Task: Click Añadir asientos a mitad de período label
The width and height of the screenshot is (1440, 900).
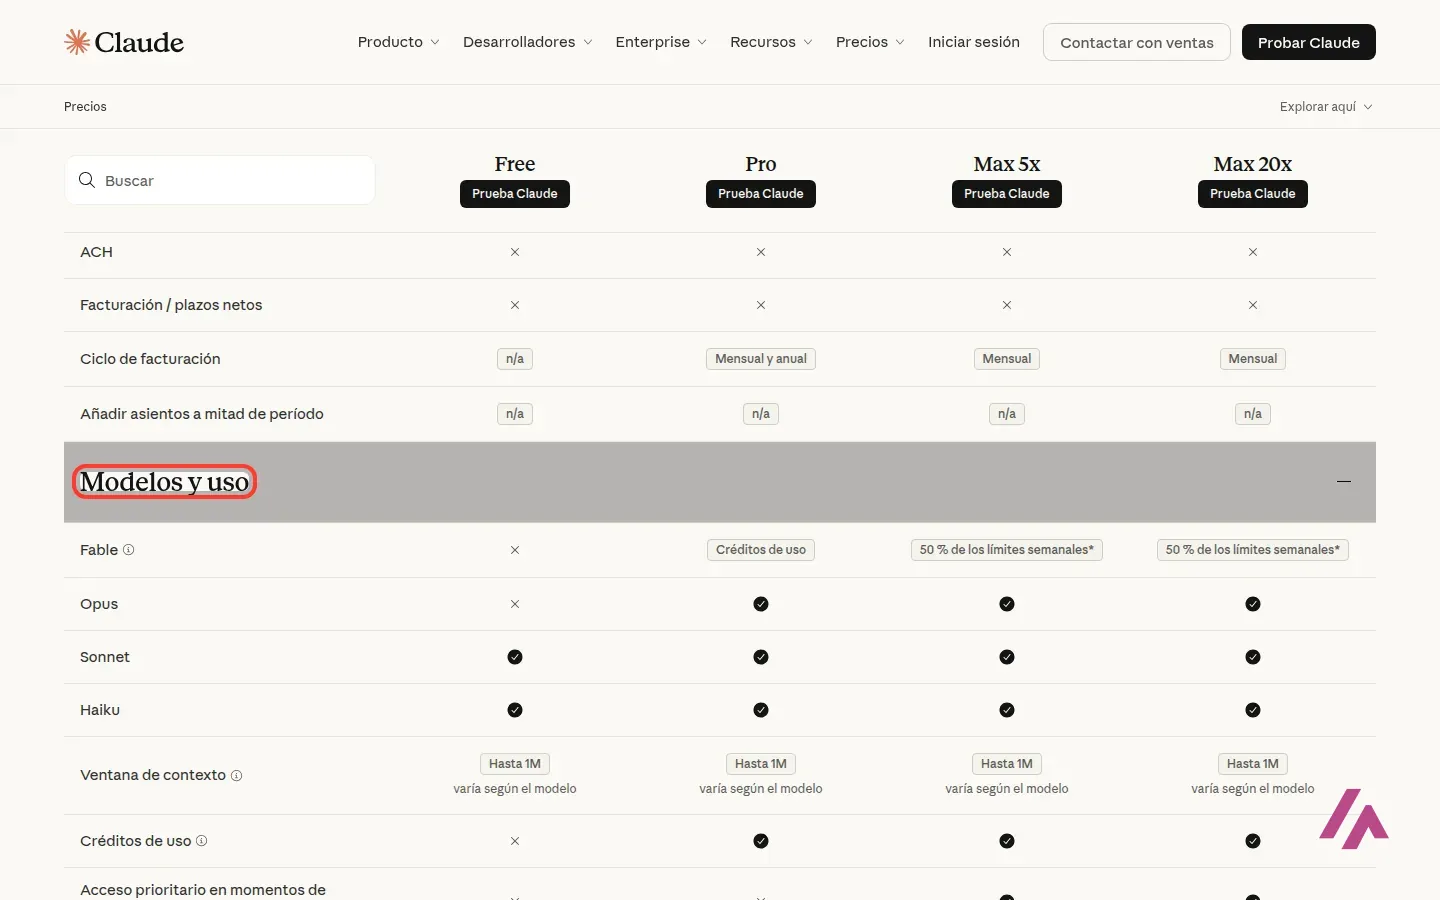Action: pos(202,414)
